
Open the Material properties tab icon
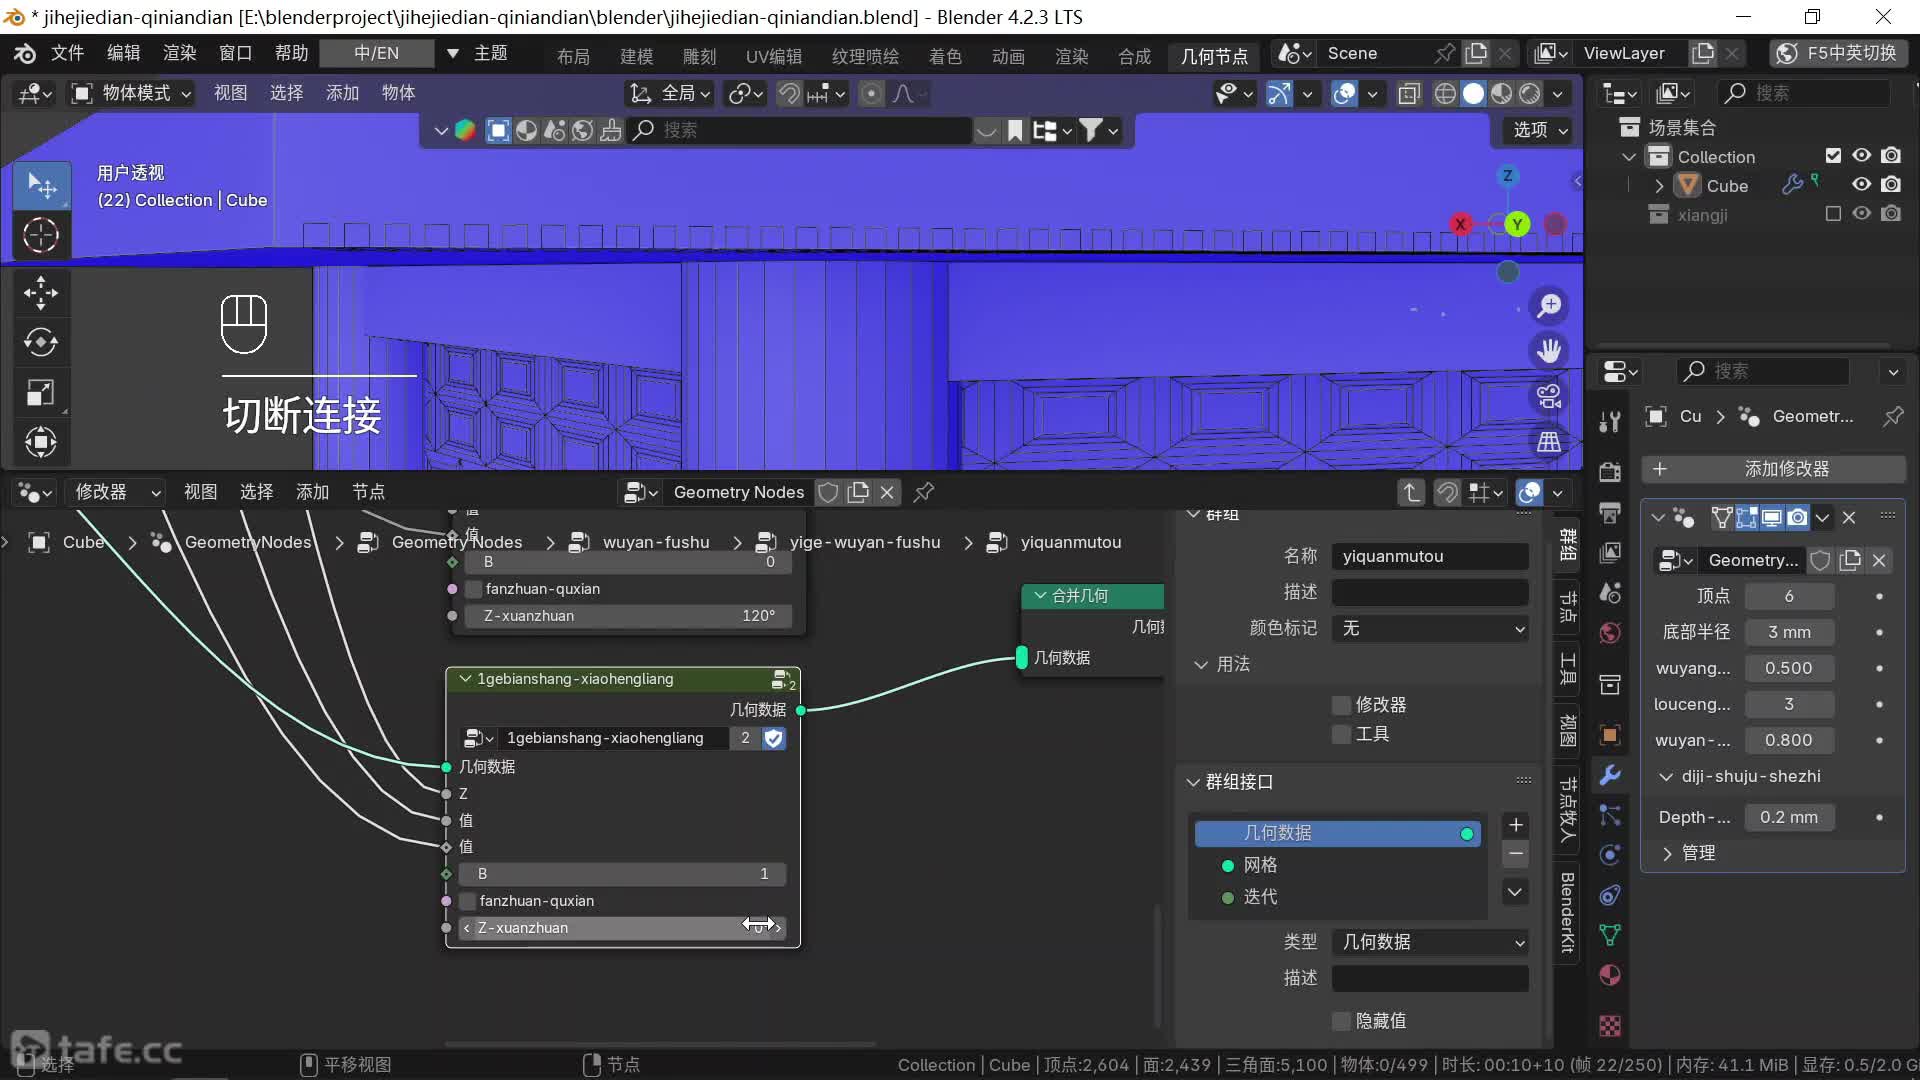[1610, 975]
